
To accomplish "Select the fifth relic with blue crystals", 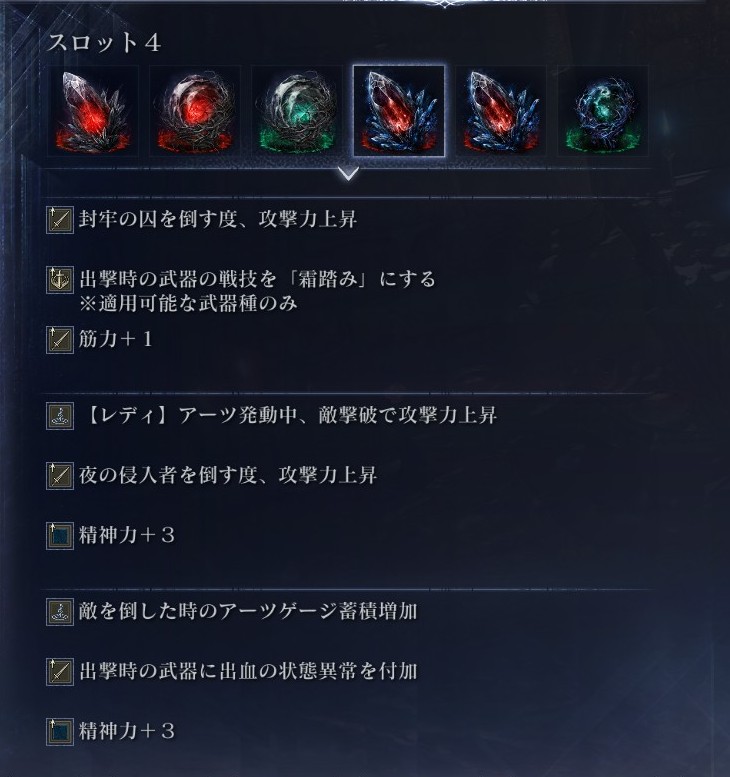I will pos(501,111).
